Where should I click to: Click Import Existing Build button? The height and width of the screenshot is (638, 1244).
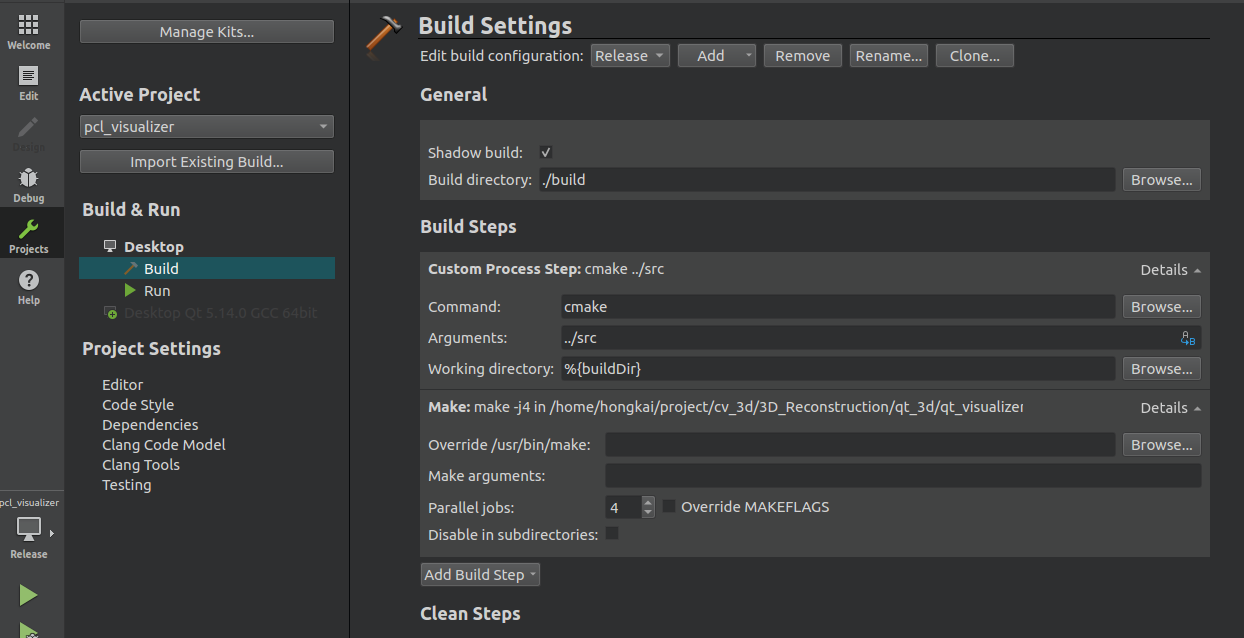click(x=206, y=162)
